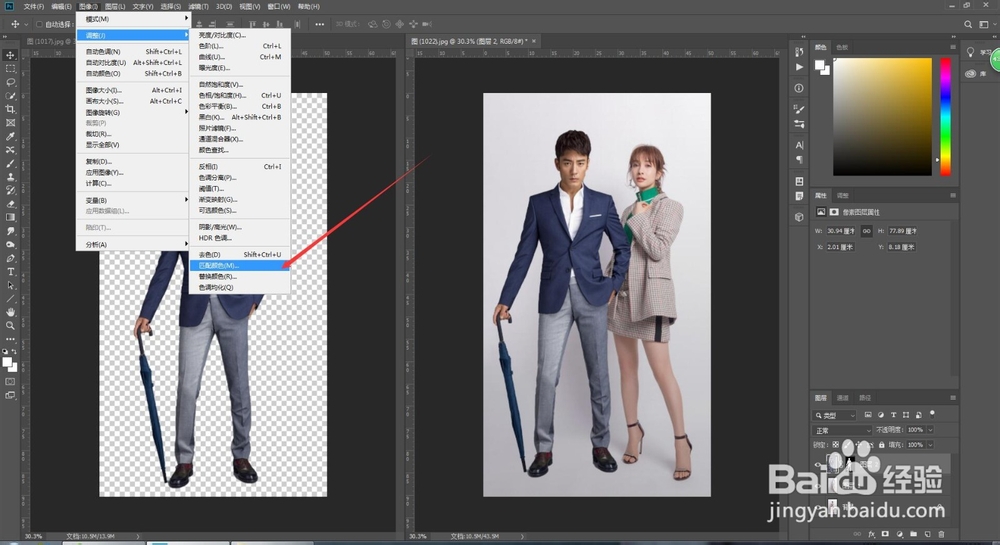This screenshot has width=1000, height=545.
Task: Expand the opacity 100% dropdown arrow
Action: [931, 430]
